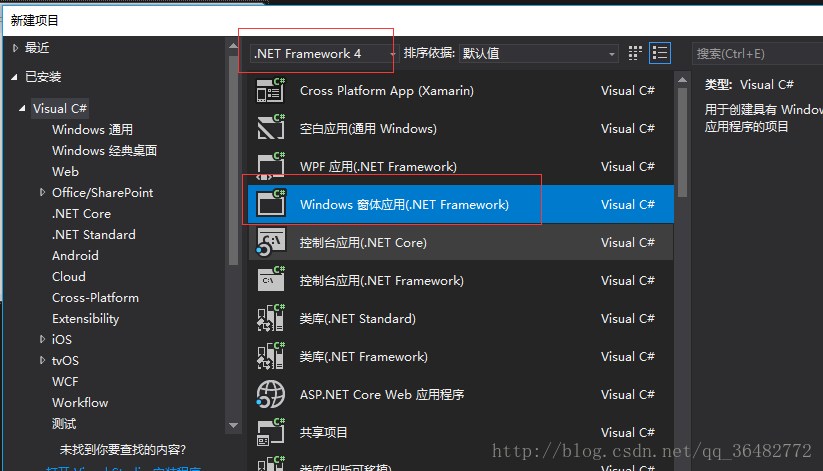This screenshot has width=823, height=471.
Task: Select the iOS category label
Action: [x=61, y=339]
